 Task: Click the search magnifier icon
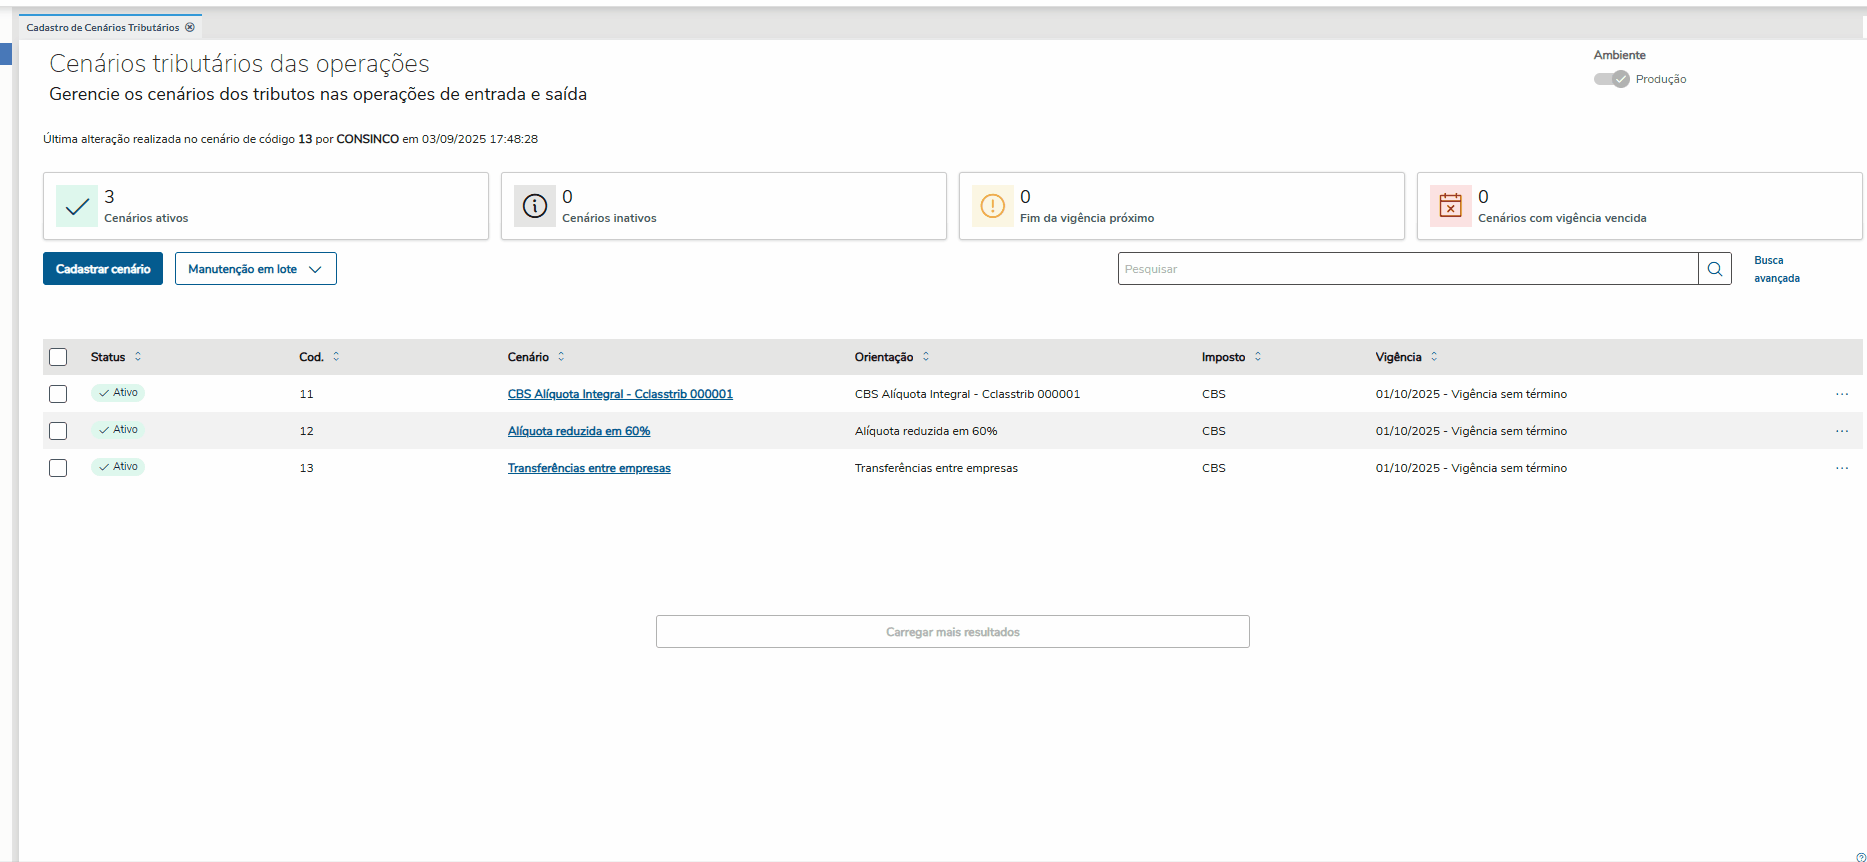[x=1714, y=269]
